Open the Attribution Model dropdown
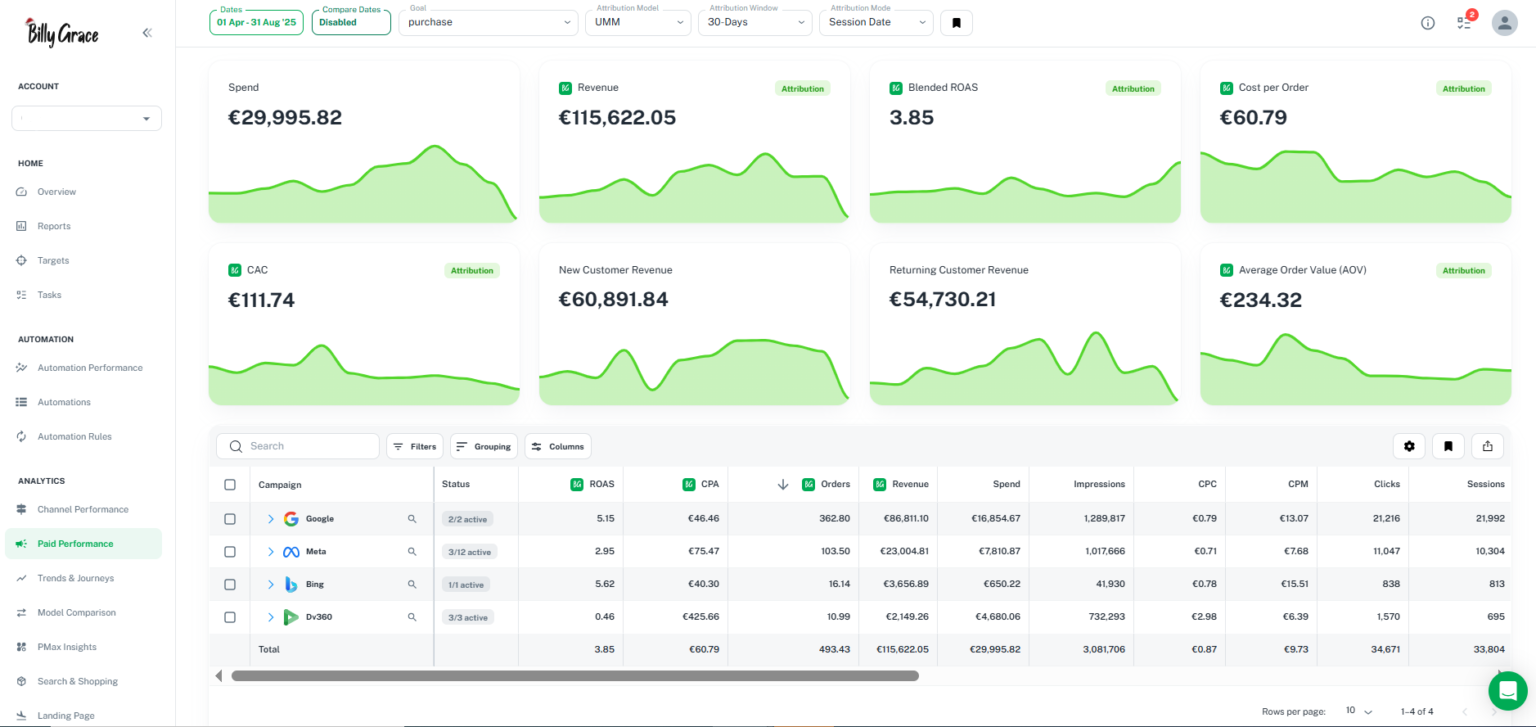This screenshot has height=727, width=1536. pos(638,21)
